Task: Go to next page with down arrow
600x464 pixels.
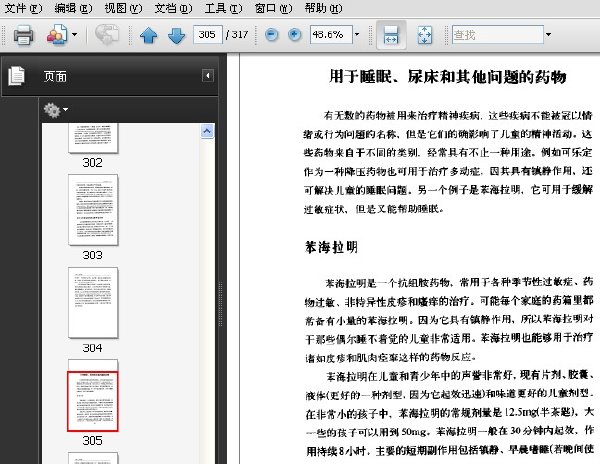Action: [176, 35]
